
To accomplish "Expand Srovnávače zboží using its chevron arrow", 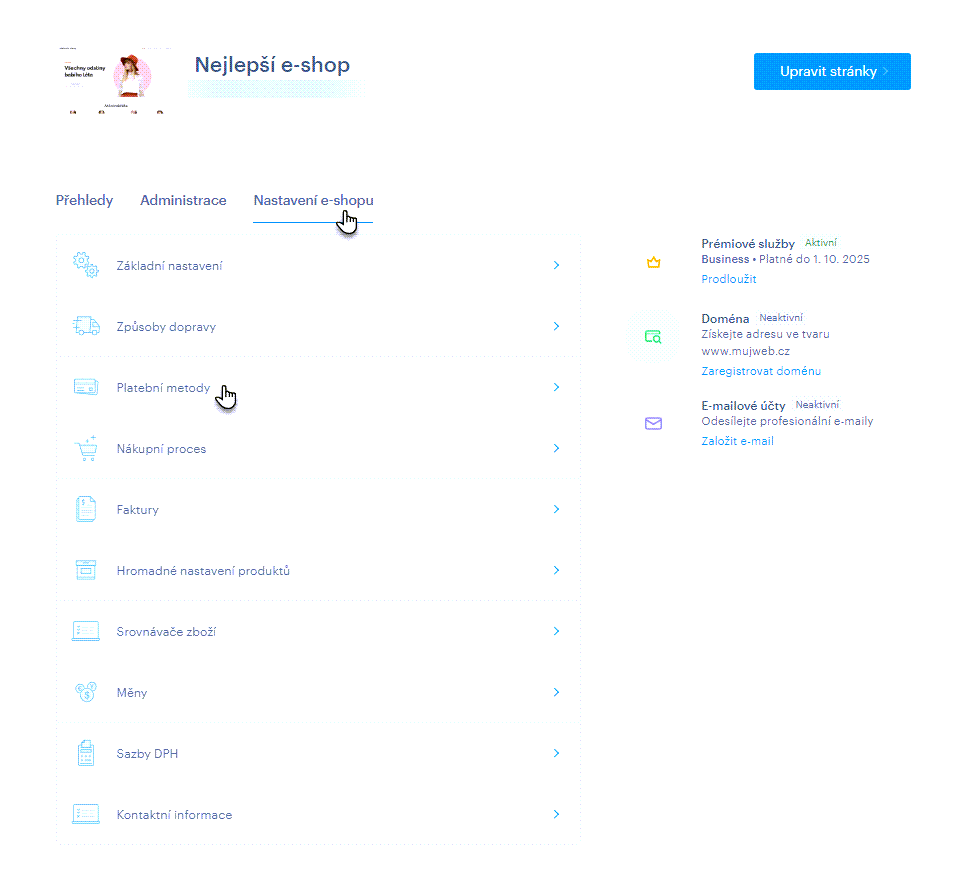I will pos(556,632).
